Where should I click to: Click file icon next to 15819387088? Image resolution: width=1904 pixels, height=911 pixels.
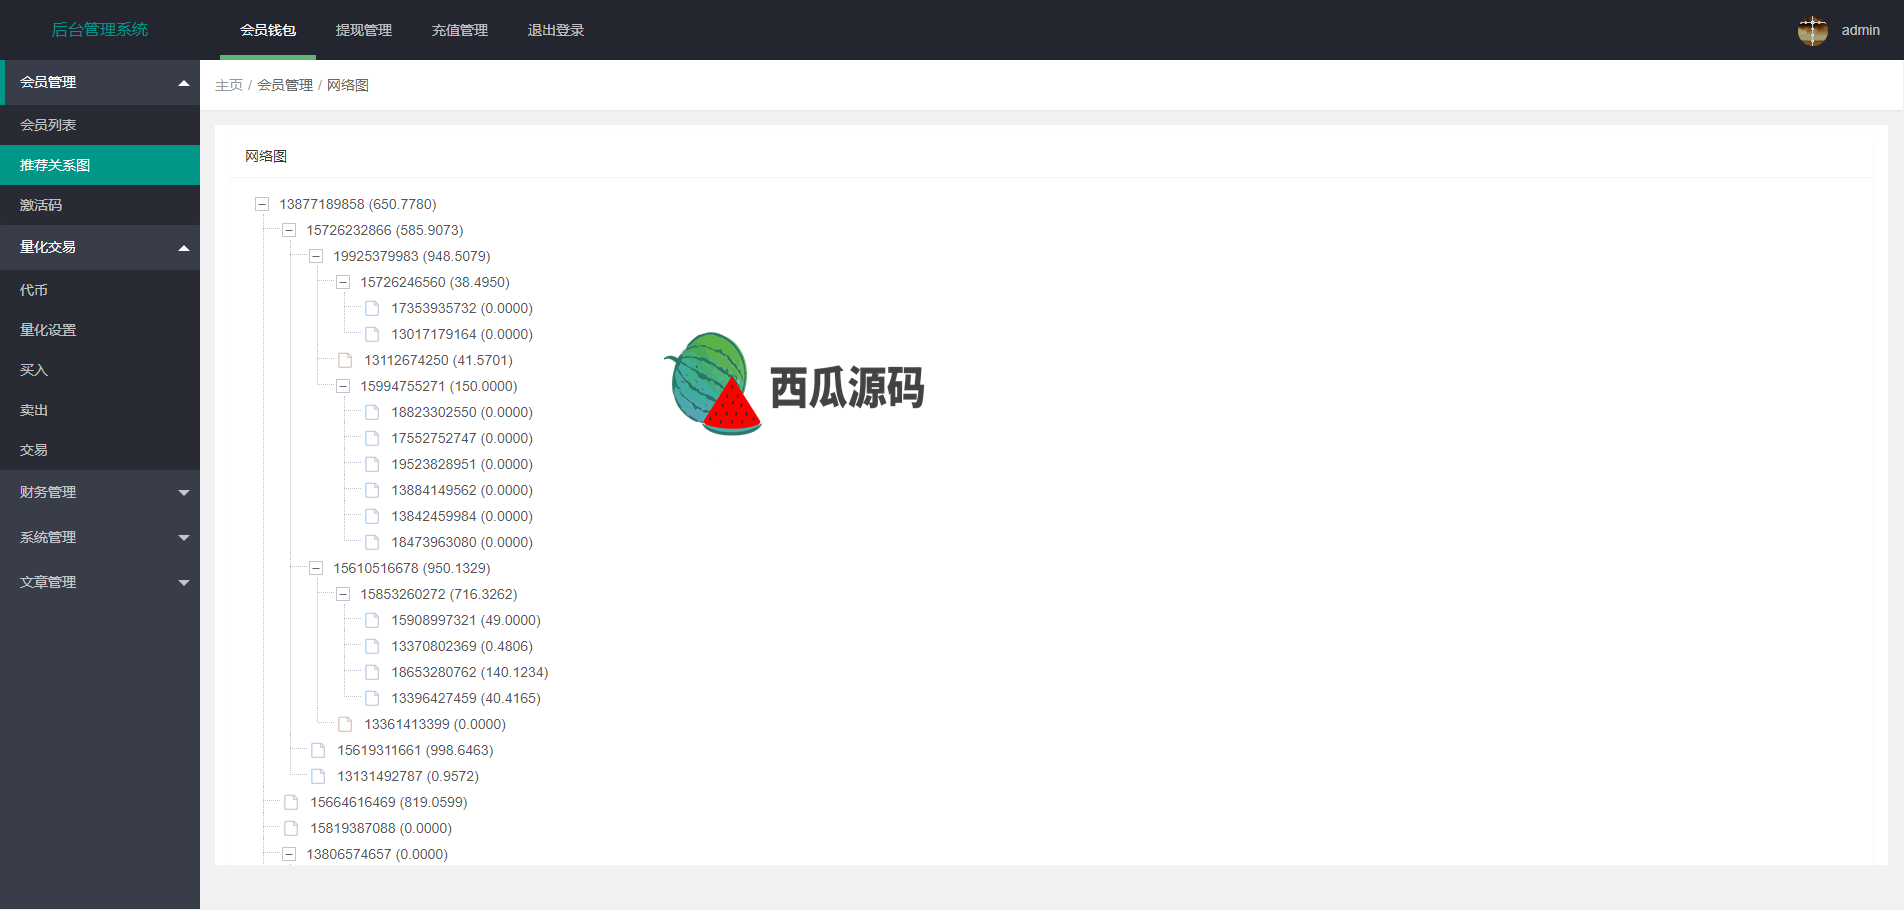click(x=291, y=828)
